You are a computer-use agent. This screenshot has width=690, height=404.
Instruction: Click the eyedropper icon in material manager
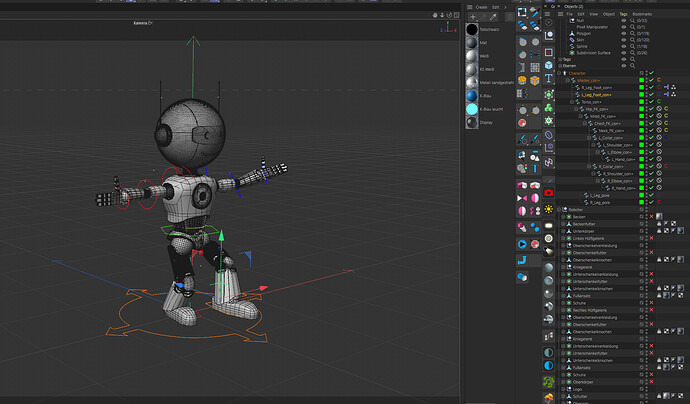493,17
